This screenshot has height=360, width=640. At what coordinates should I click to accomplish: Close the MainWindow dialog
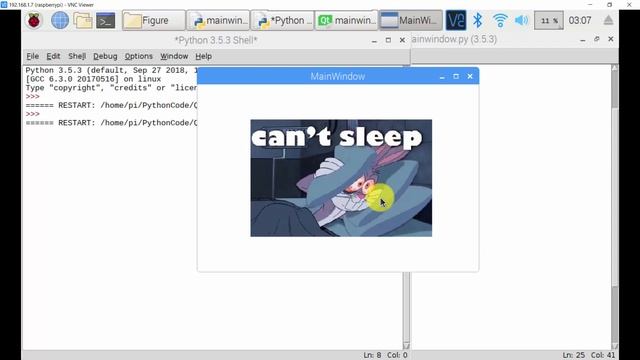coord(470,76)
